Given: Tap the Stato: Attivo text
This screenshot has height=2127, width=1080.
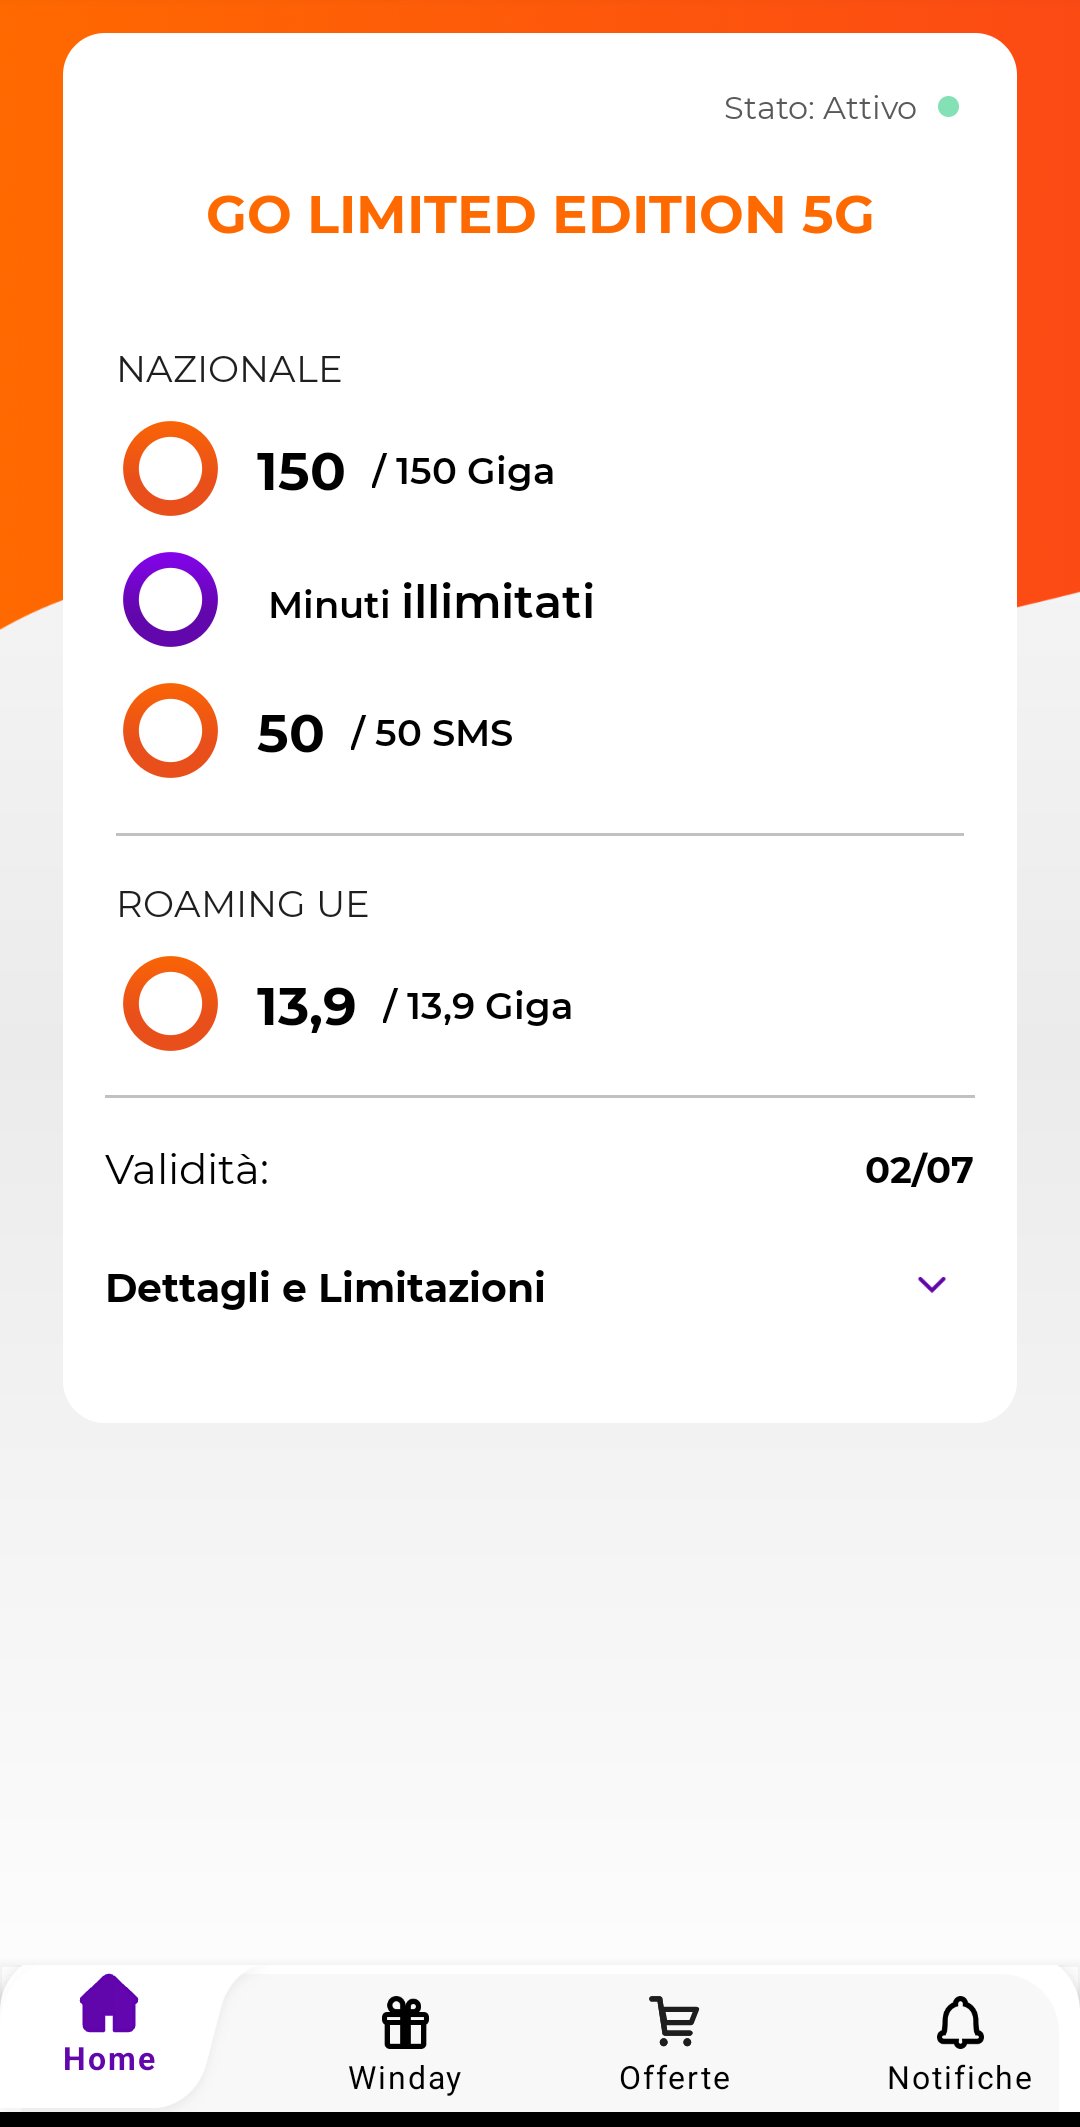Looking at the screenshot, I should coord(820,108).
